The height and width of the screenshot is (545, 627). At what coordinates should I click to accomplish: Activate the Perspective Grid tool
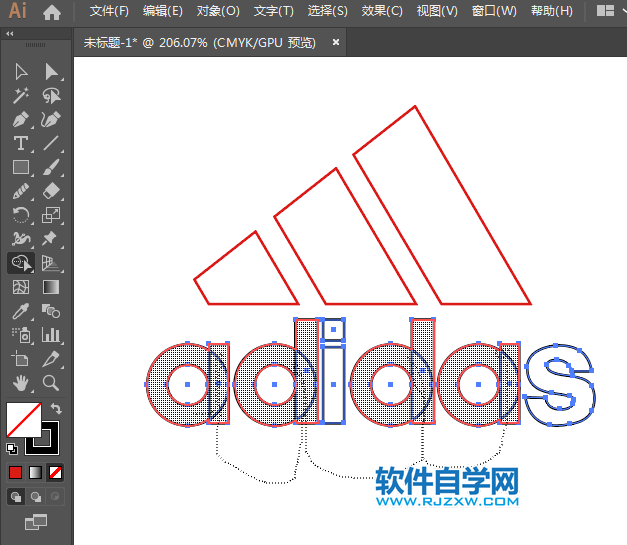[51, 263]
